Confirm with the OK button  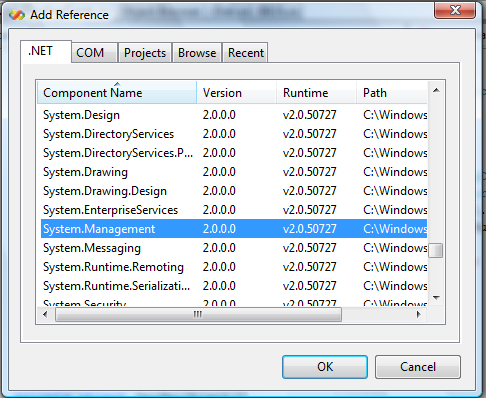tap(325, 367)
